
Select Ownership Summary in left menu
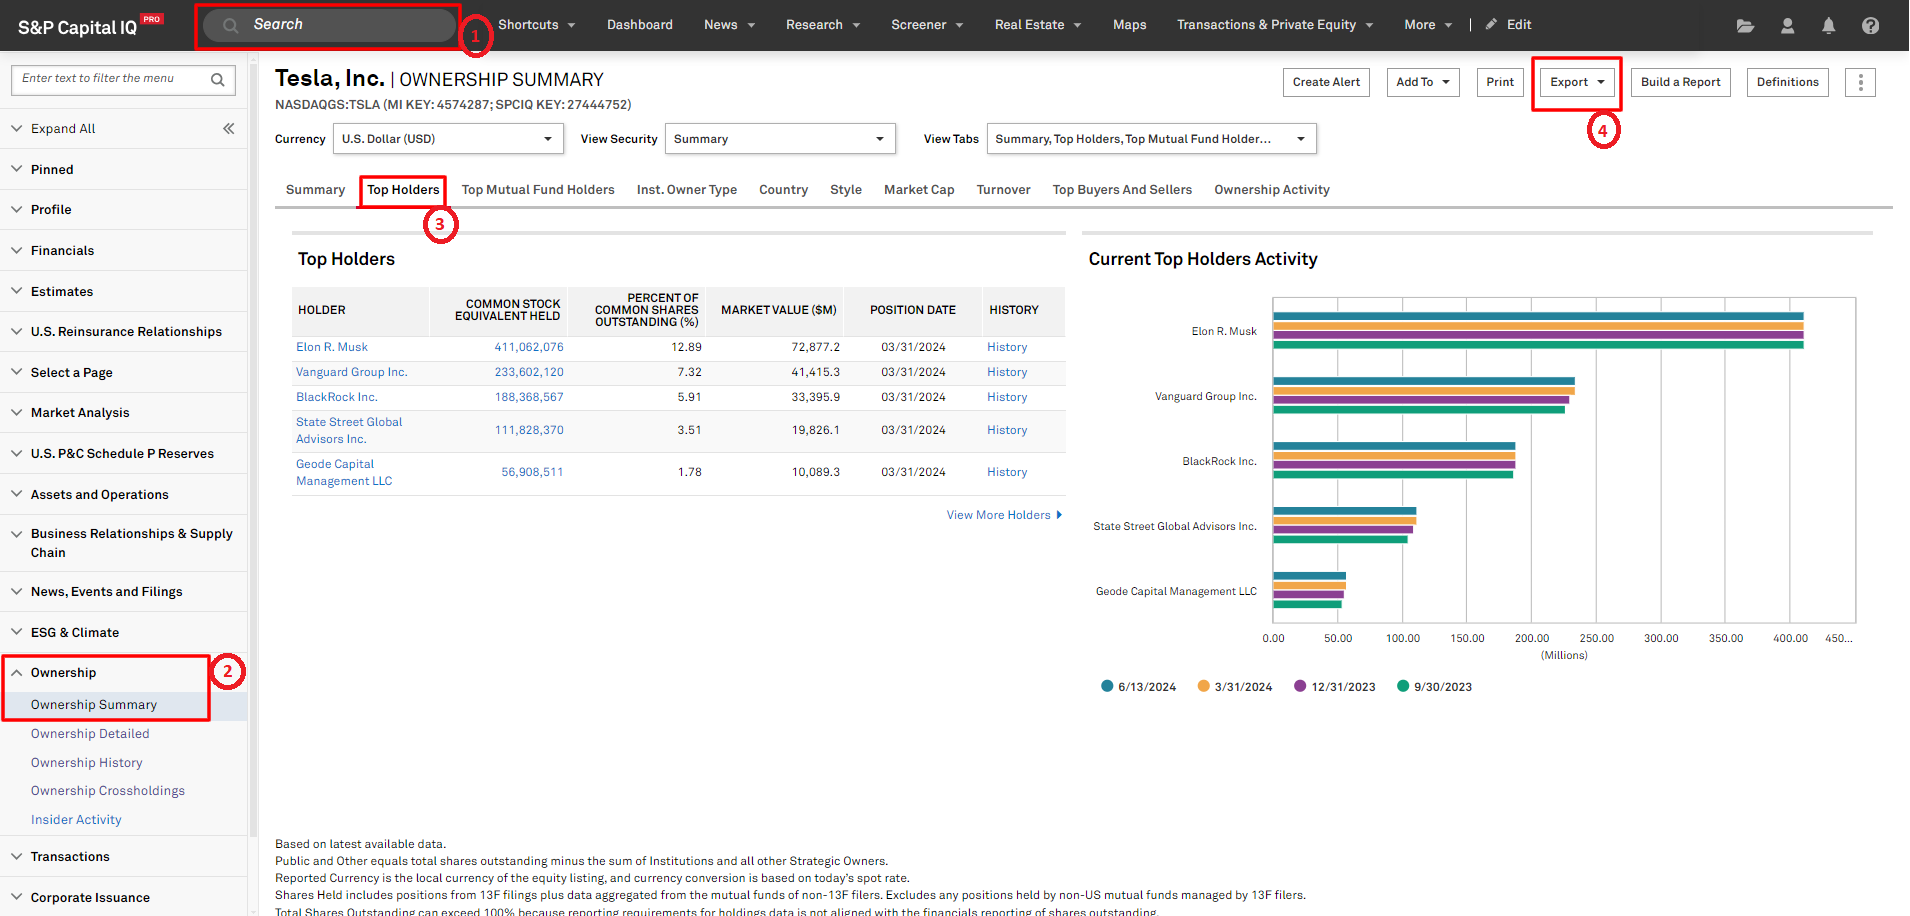pyautogui.click(x=94, y=705)
